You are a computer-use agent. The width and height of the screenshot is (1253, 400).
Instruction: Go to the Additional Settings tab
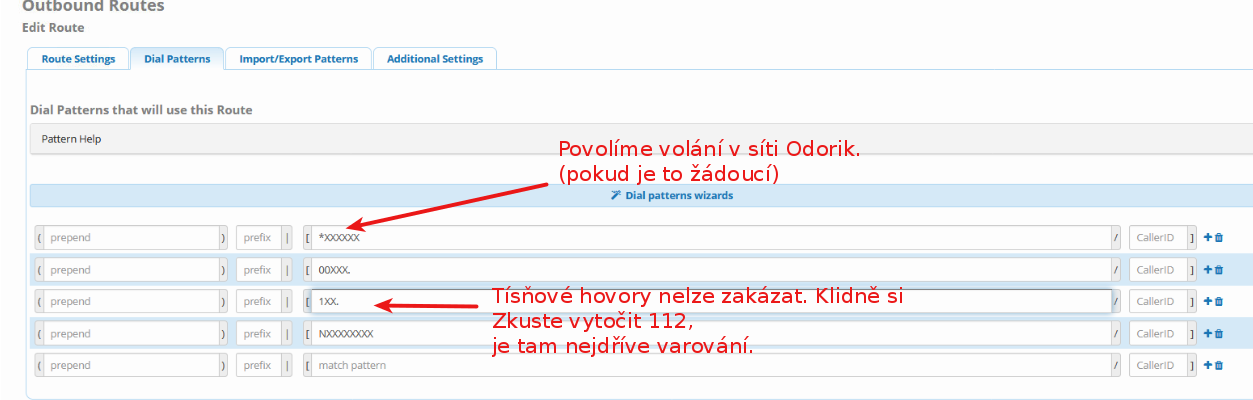tap(435, 59)
